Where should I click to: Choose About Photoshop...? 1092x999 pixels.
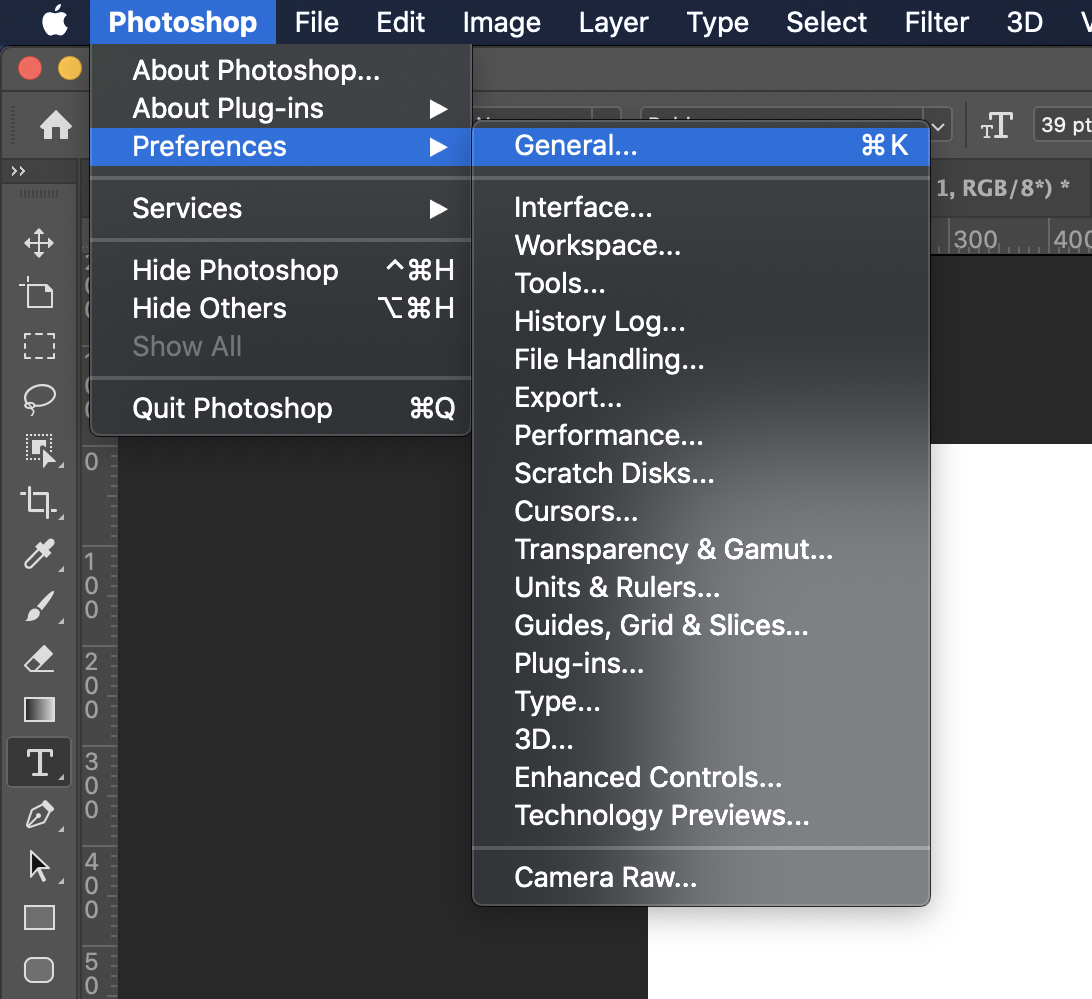[x=281, y=70]
